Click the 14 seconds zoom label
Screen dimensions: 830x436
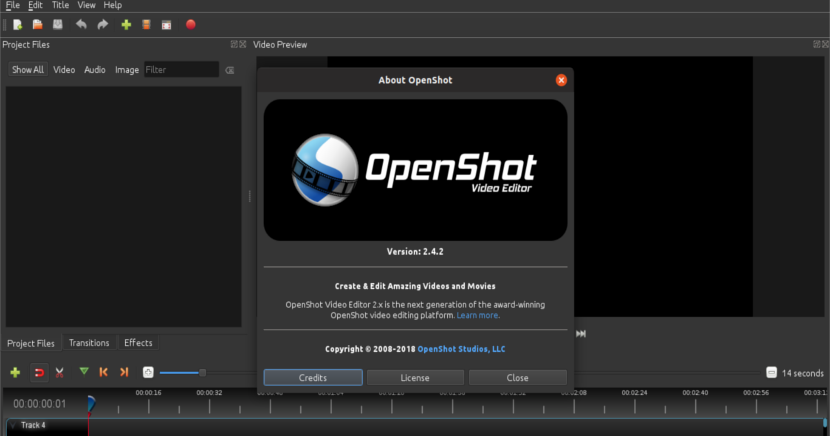(802, 374)
